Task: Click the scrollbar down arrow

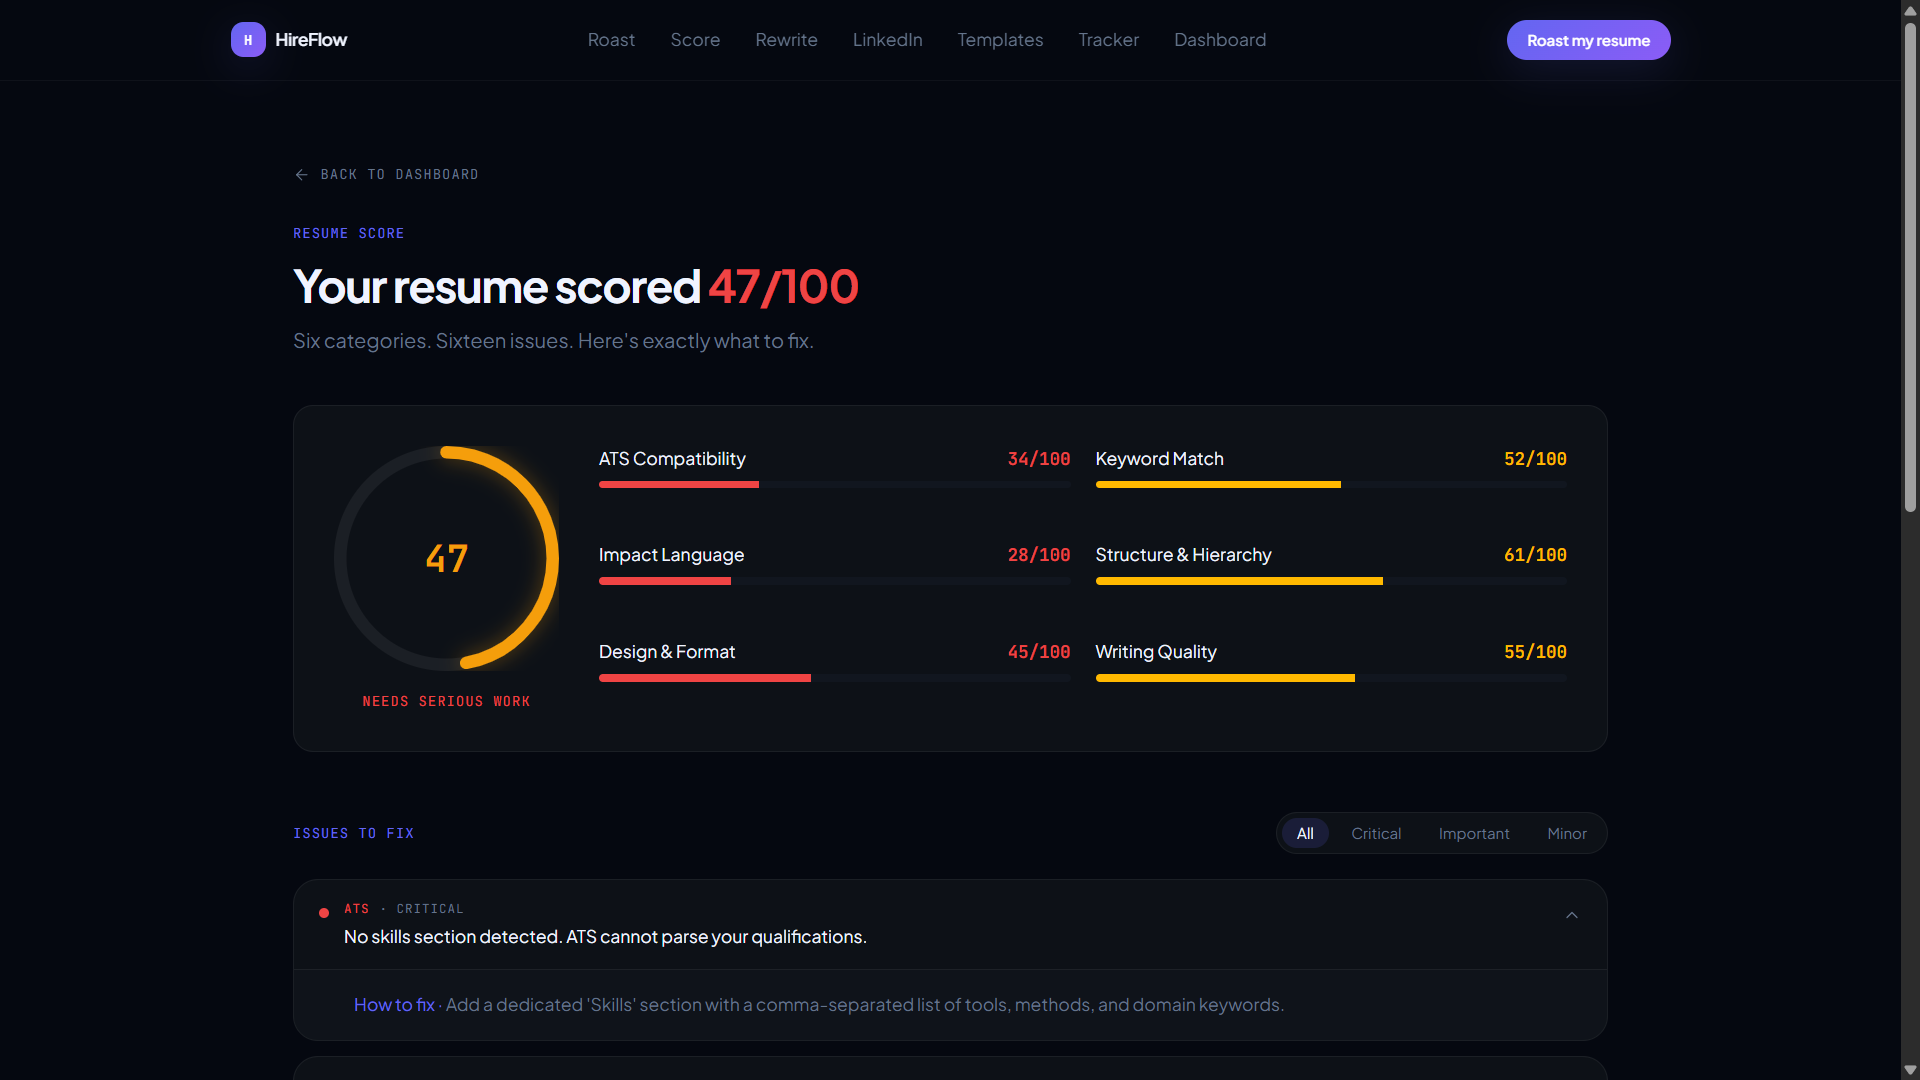Action: pos(1910,1070)
